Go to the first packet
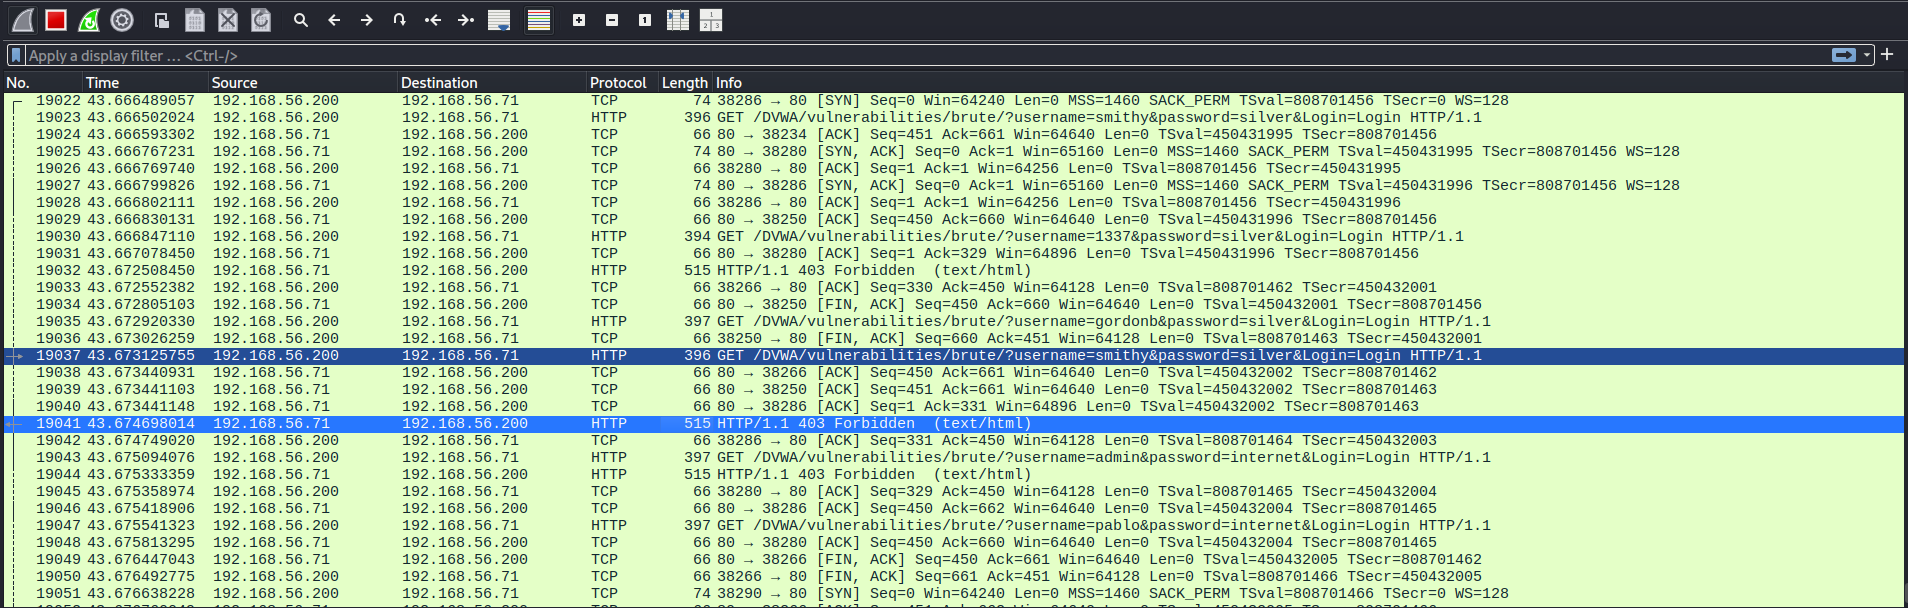Image resolution: width=1908 pixels, height=608 pixels. coord(432,20)
